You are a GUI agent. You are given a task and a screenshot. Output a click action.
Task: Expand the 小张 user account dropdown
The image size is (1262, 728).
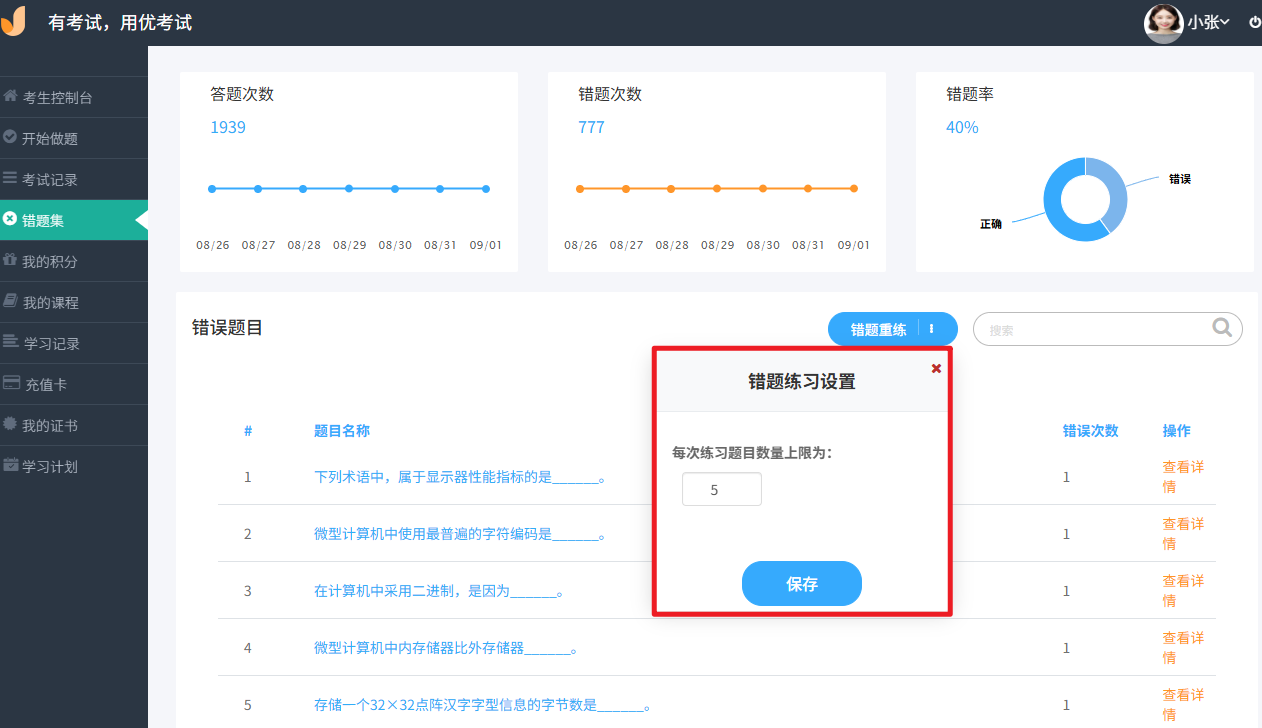1211,22
